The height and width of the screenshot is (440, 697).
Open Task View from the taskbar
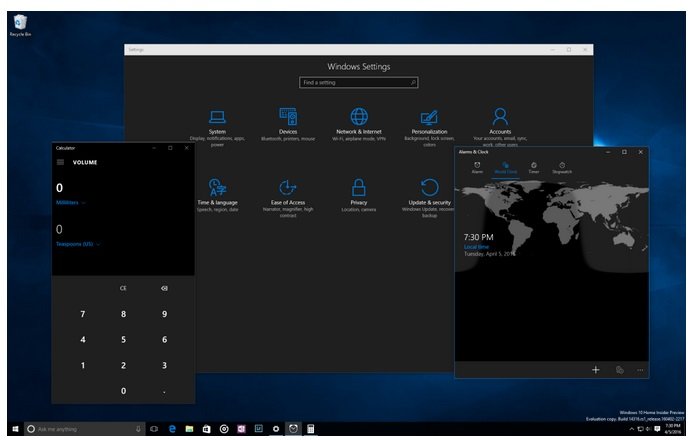(154, 429)
